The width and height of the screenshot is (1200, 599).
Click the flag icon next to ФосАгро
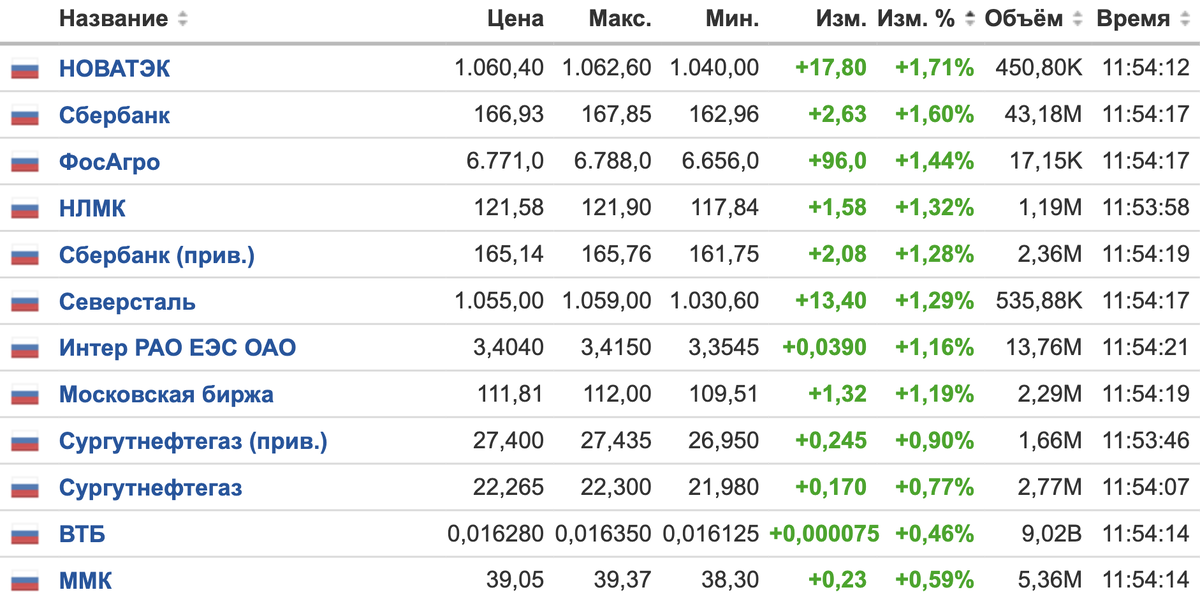click(25, 163)
